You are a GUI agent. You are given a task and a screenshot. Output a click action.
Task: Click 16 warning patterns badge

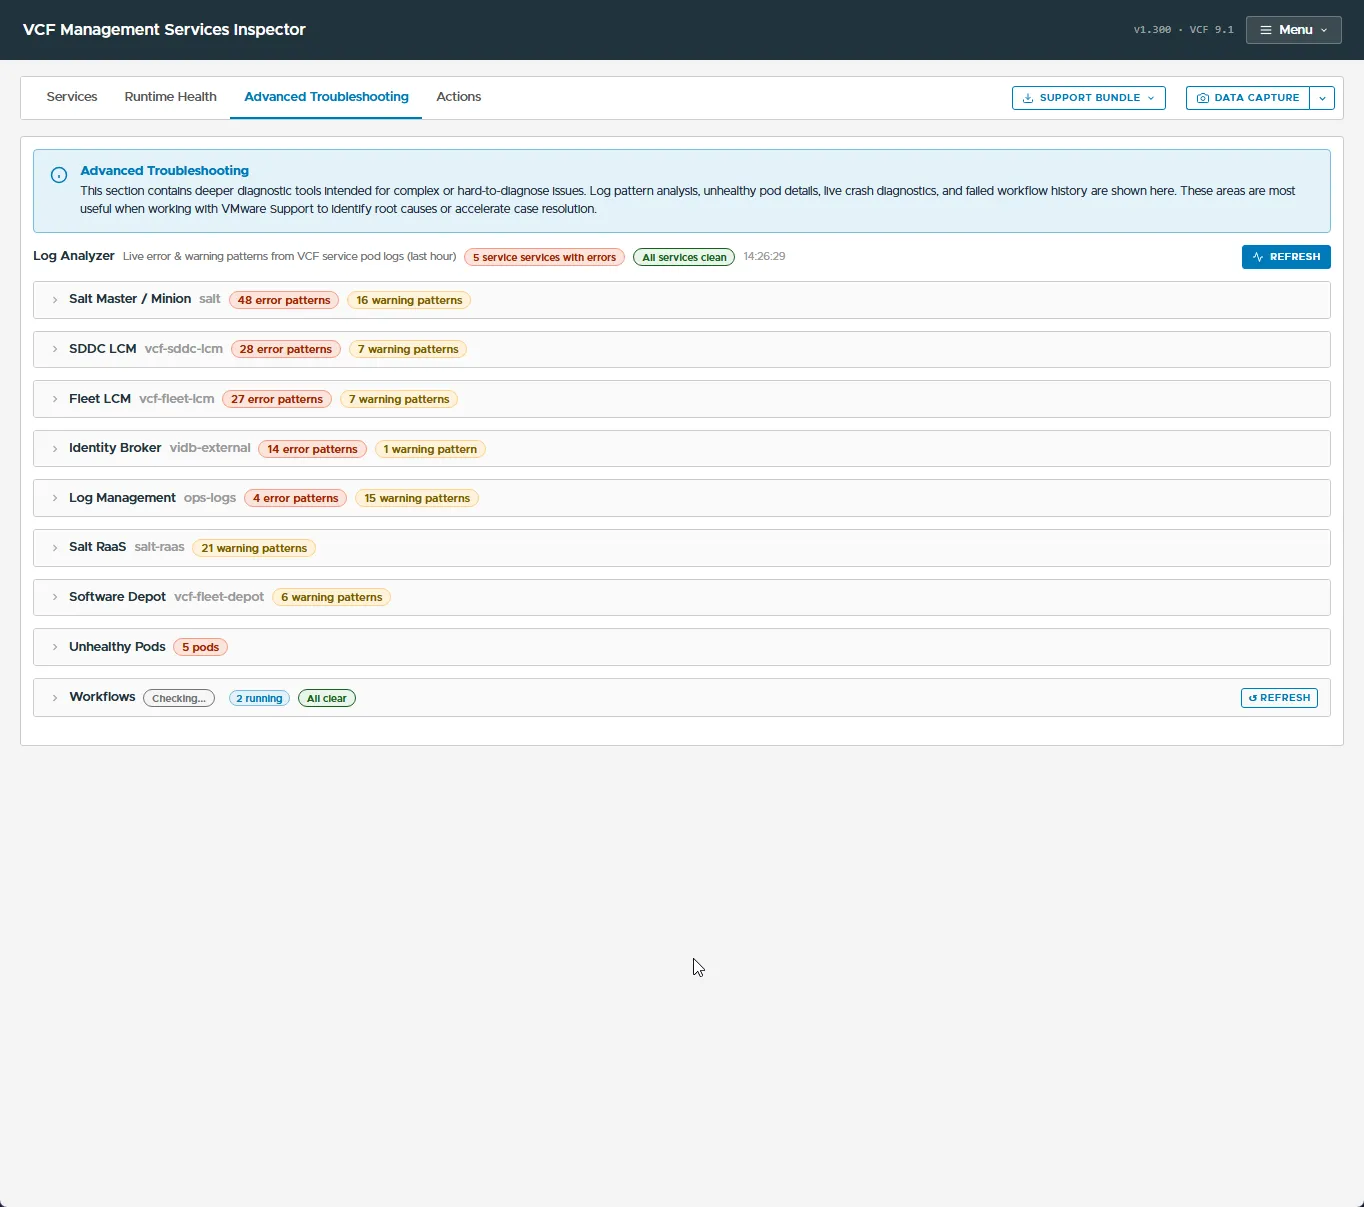pos(409,300)
